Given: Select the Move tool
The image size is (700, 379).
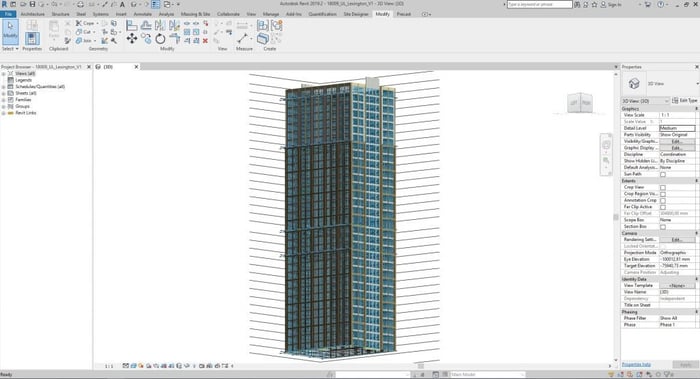Looking at the screenshot, I should click(x=131, y=39).
